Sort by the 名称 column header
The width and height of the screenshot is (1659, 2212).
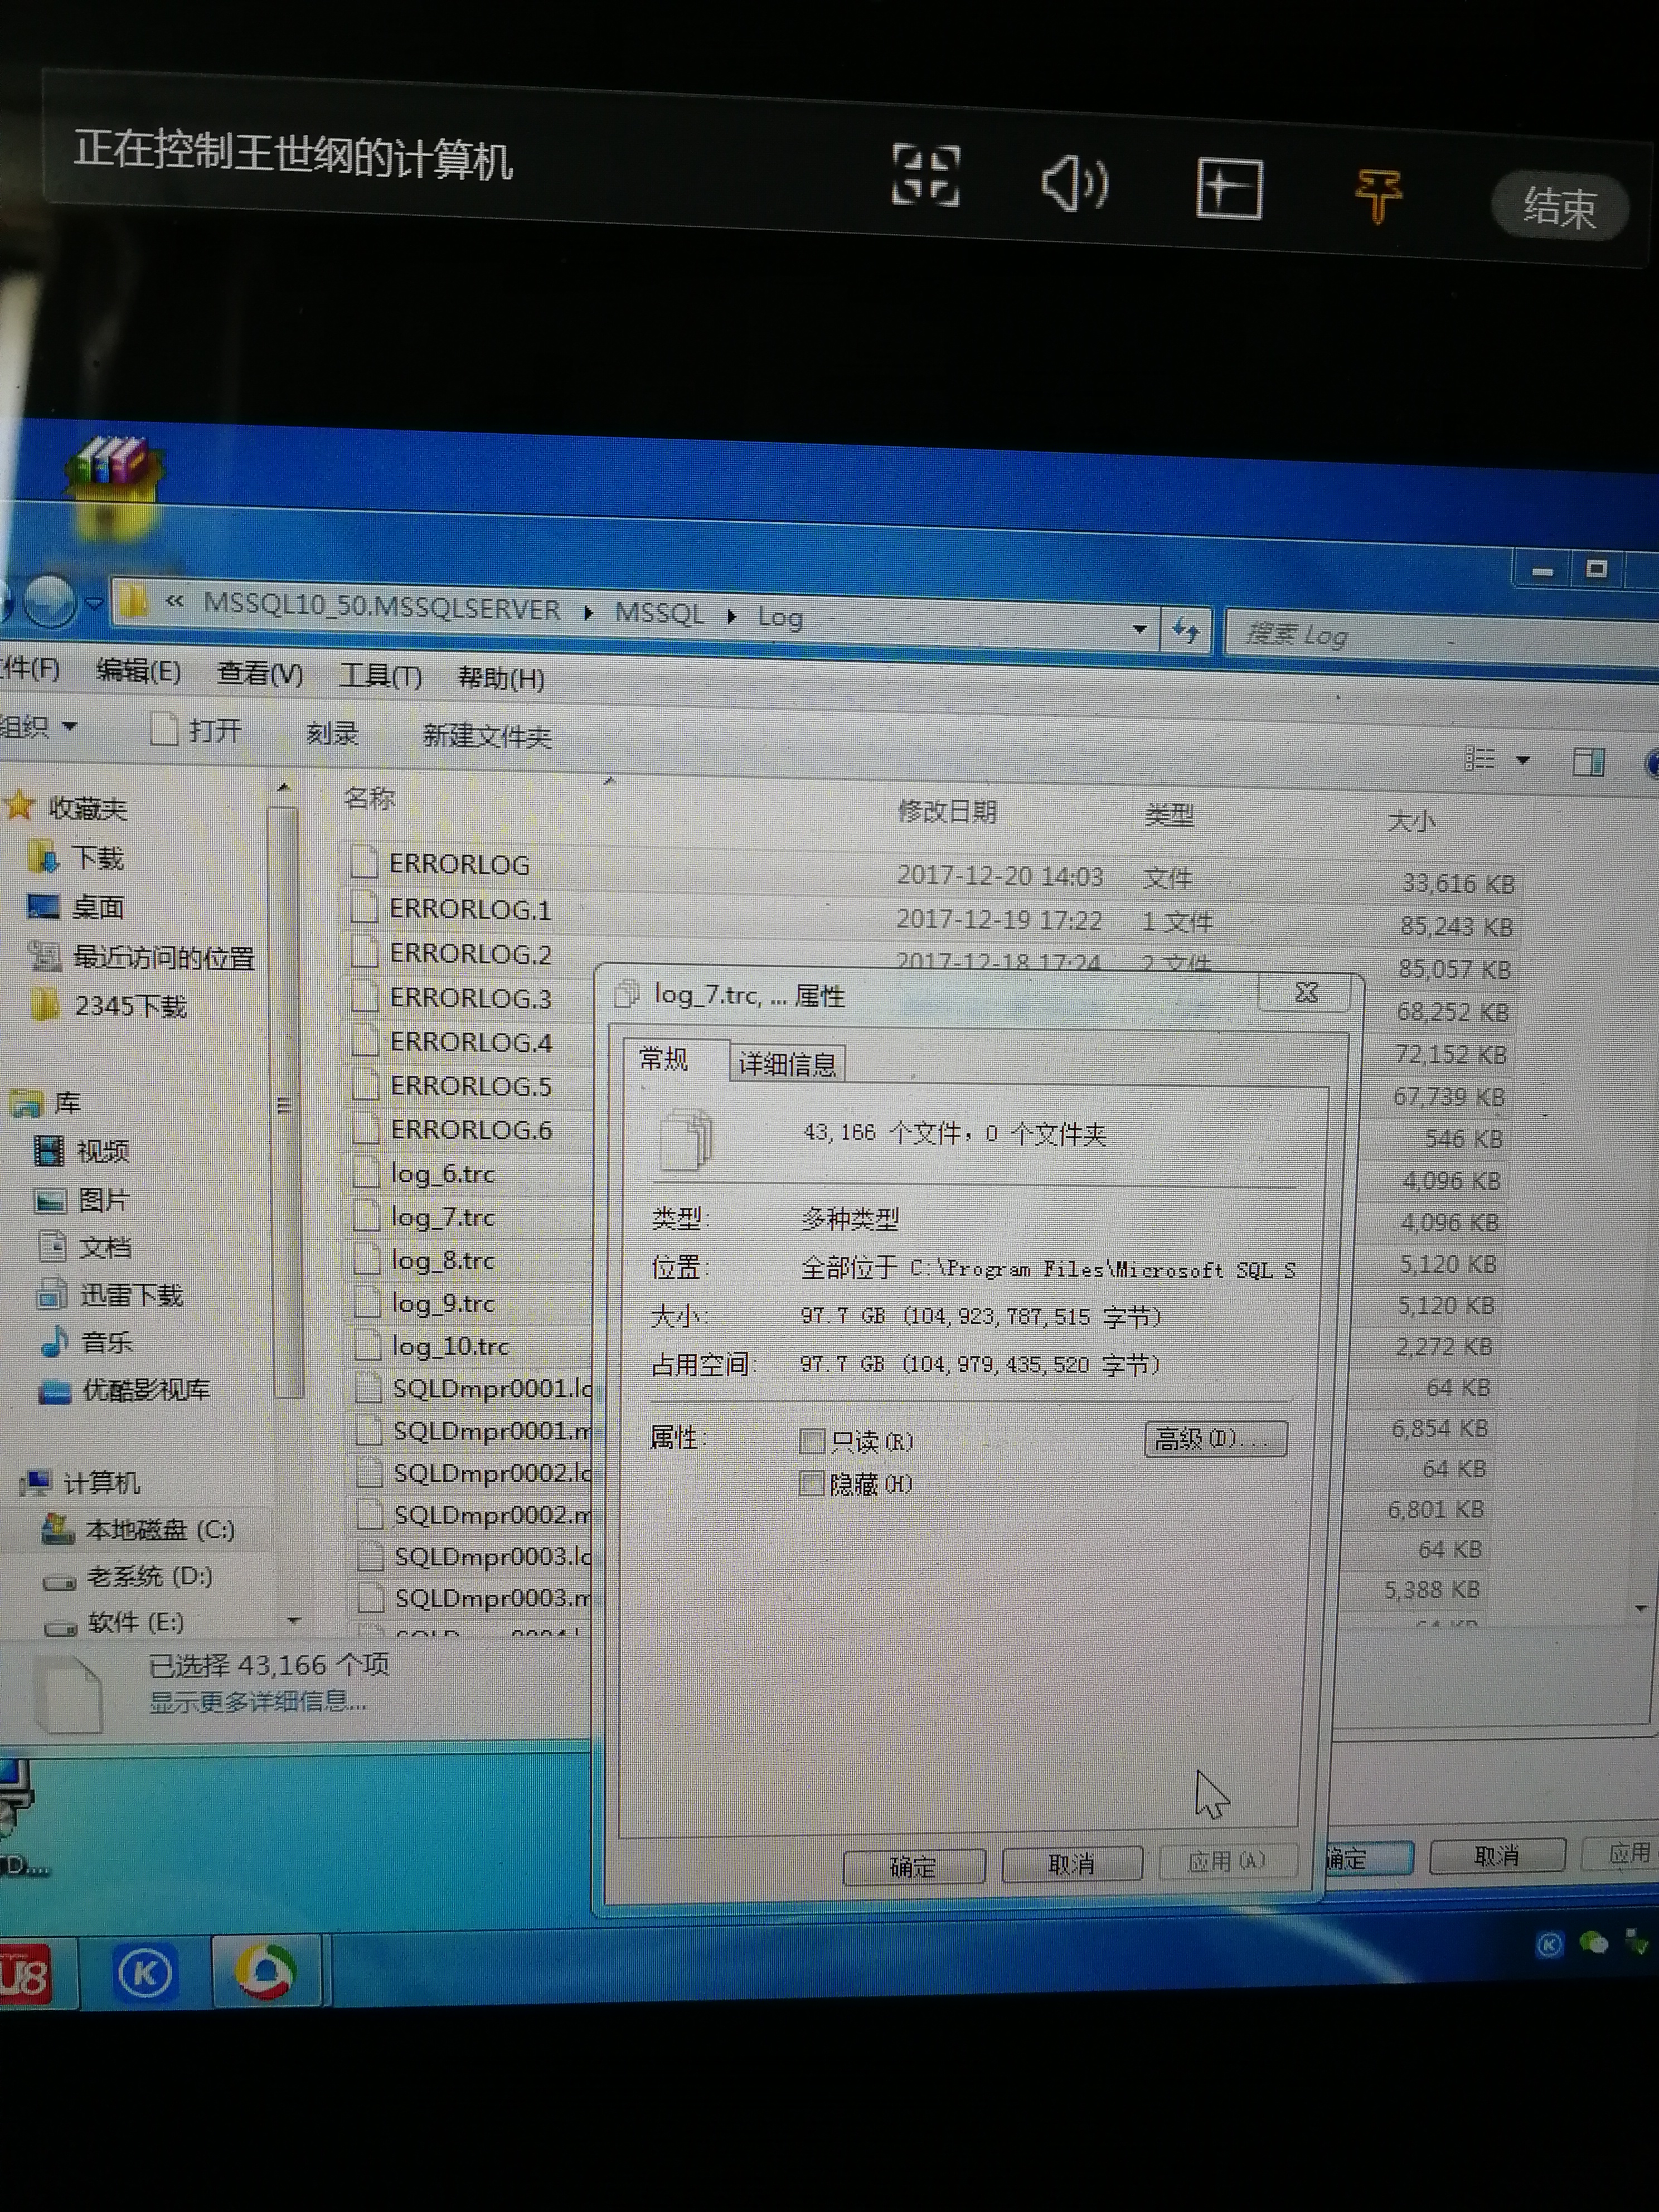click(x=369, y=798)
